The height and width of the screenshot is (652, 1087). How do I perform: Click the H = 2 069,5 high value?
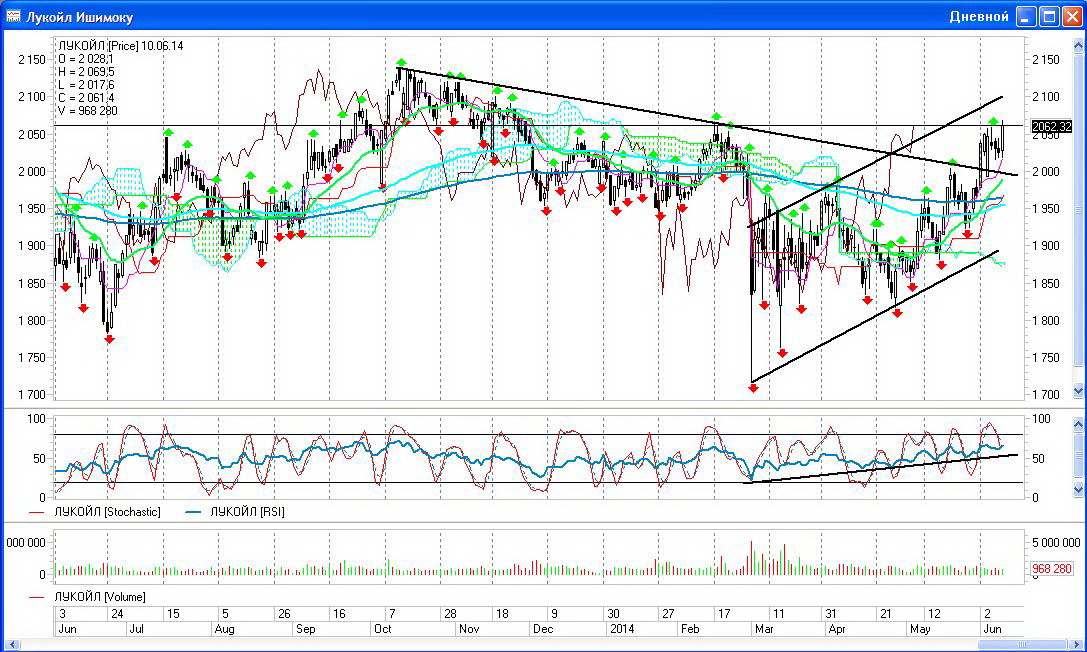pyautogui.click(x=87, y=72)
